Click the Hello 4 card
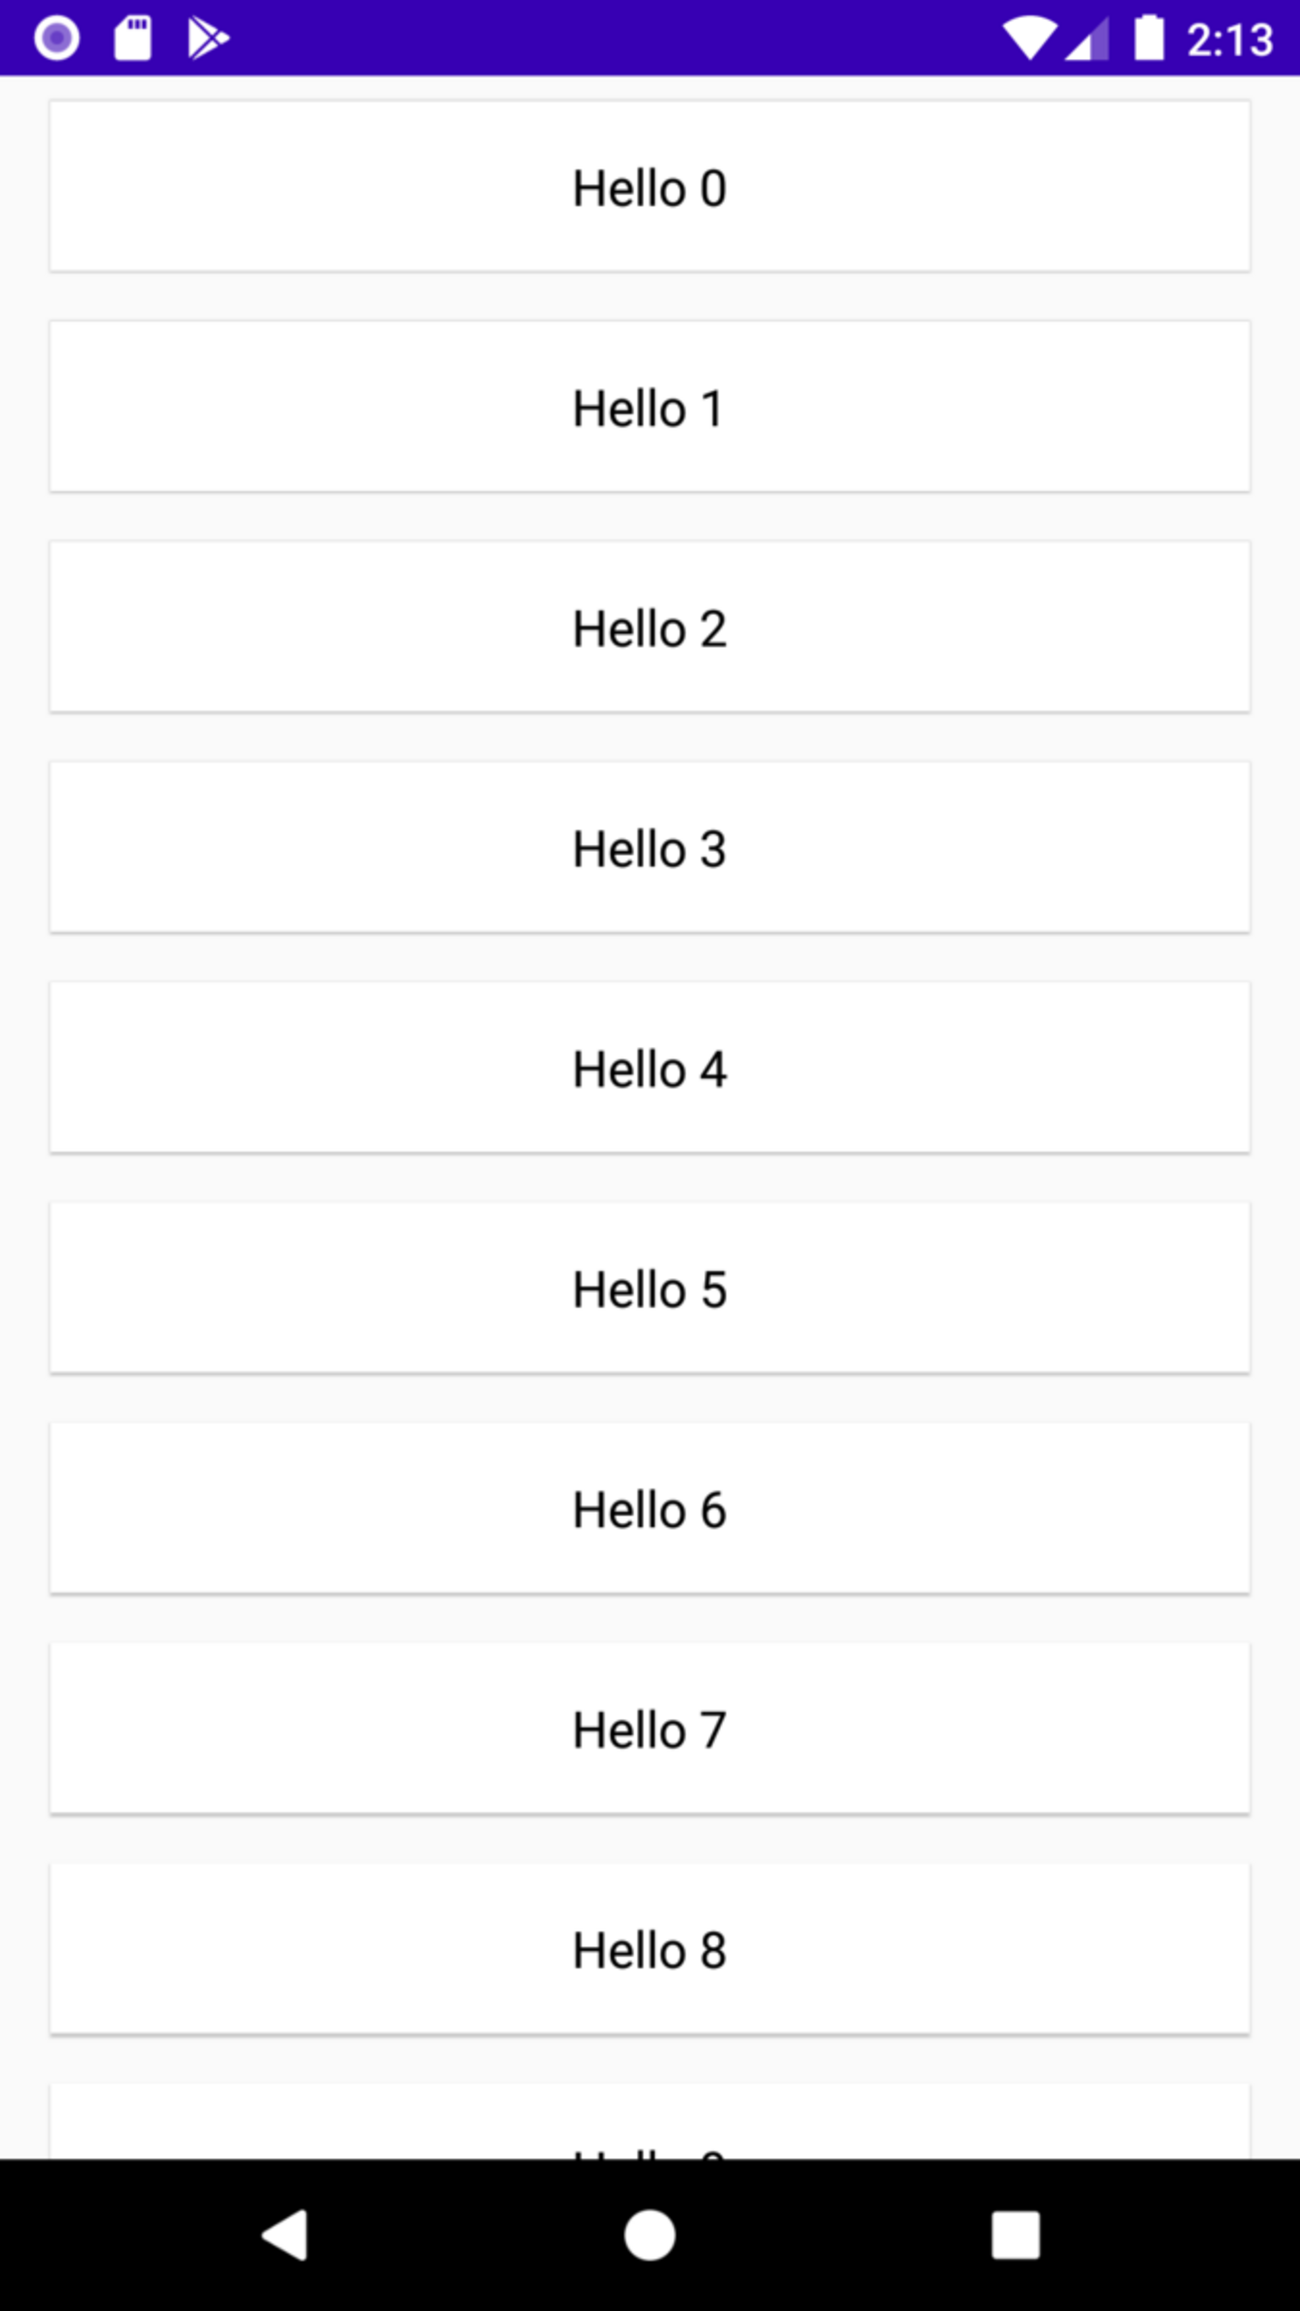1300x2311 pixels. click(650, 1068)
